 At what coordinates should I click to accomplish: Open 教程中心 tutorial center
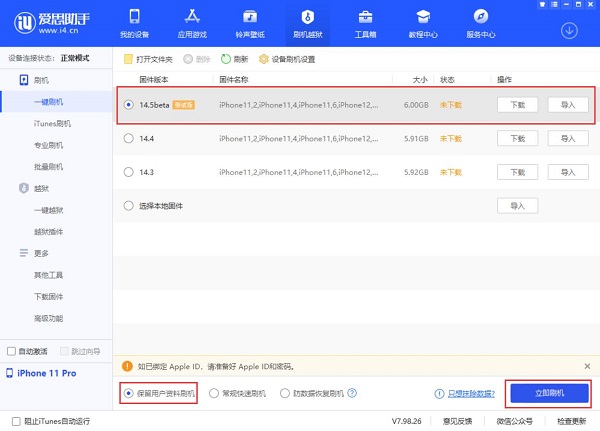[424, 22]
